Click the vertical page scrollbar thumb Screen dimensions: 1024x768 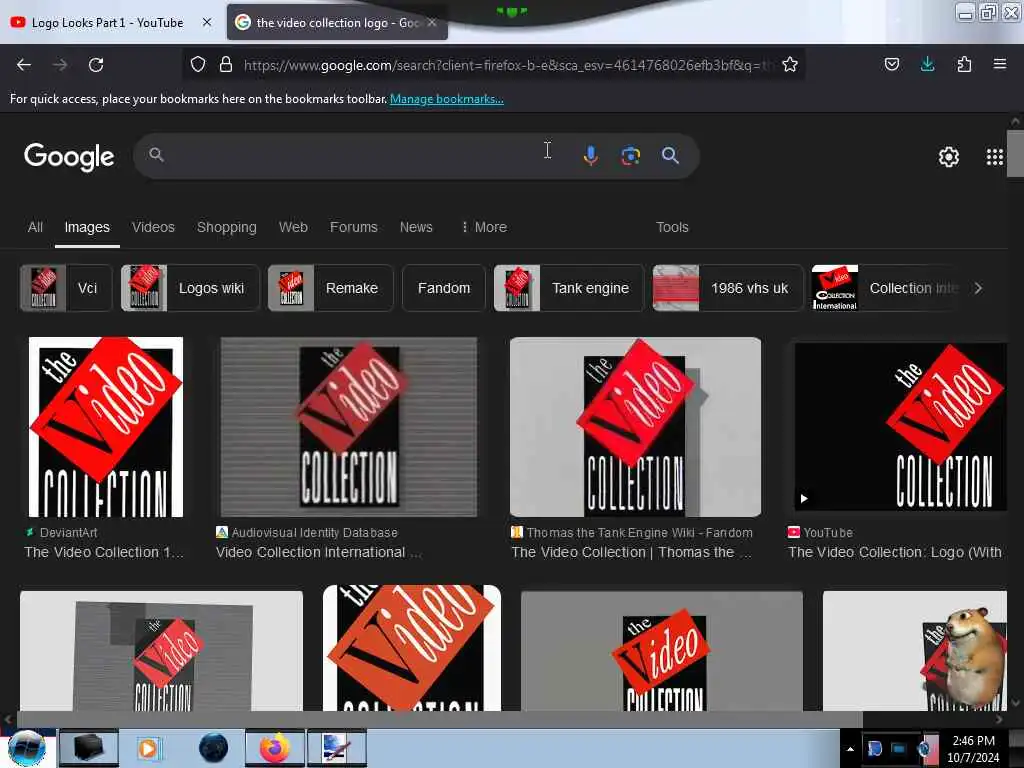coord(1015,153)
